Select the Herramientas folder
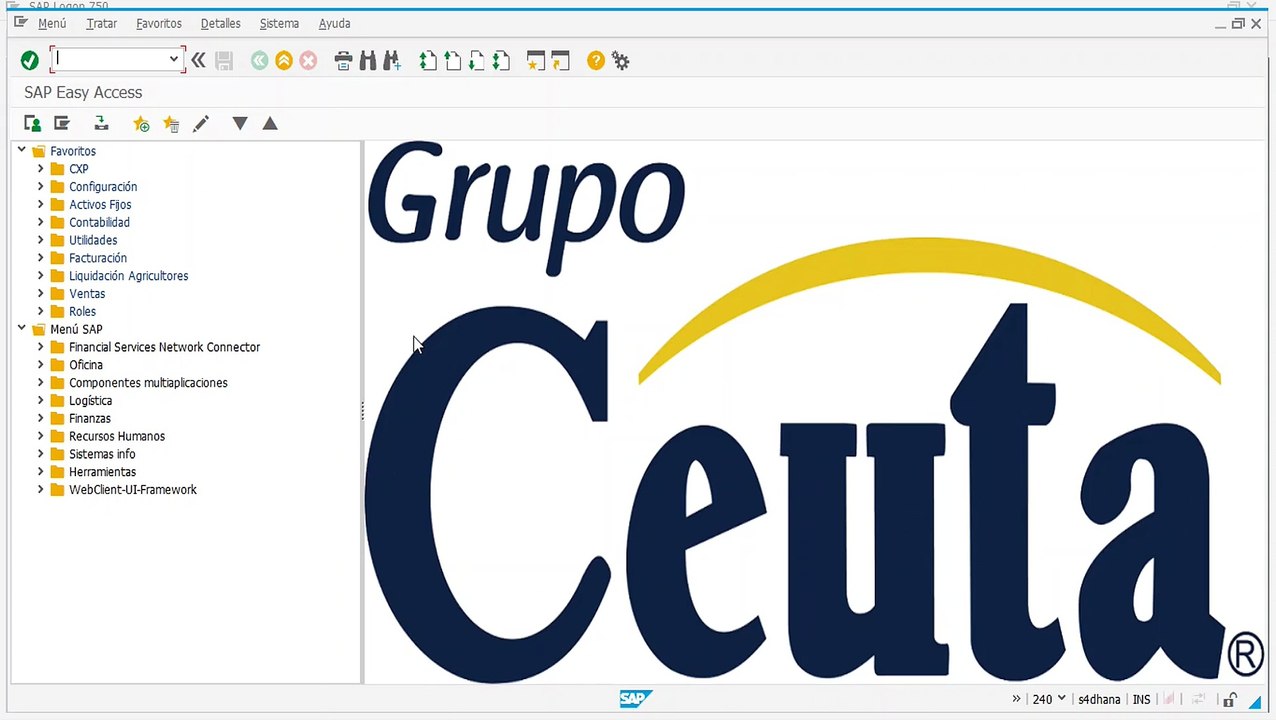 coord(102,472)
